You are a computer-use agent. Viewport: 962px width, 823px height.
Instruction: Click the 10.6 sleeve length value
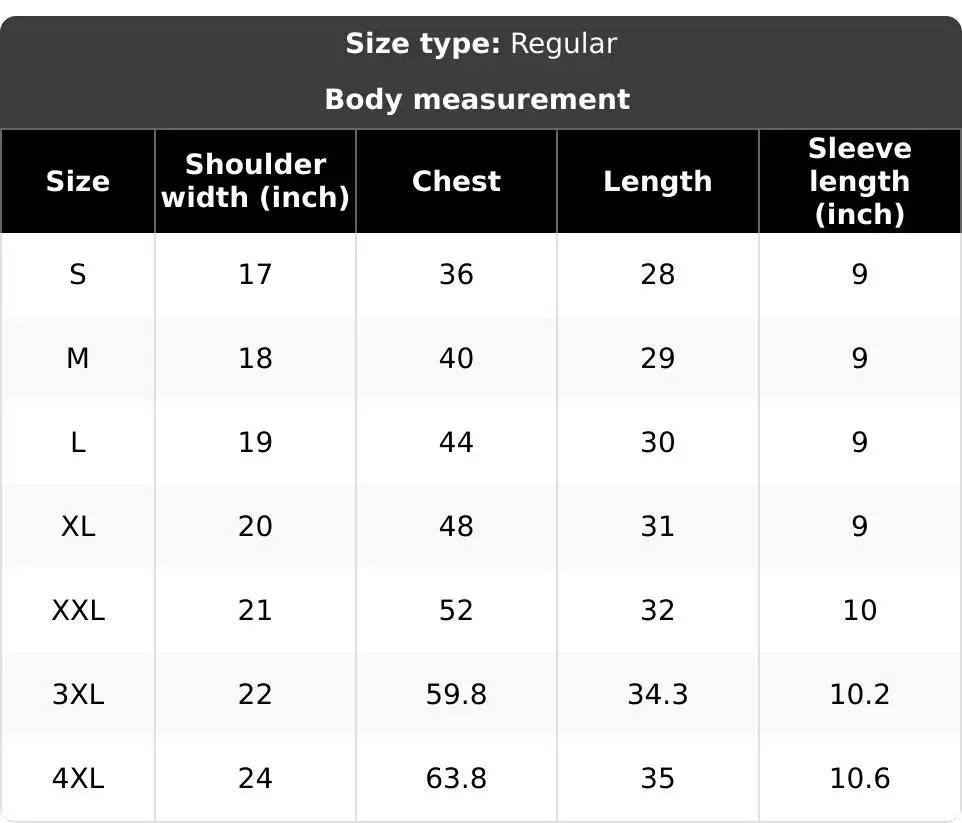pos(860,779)
